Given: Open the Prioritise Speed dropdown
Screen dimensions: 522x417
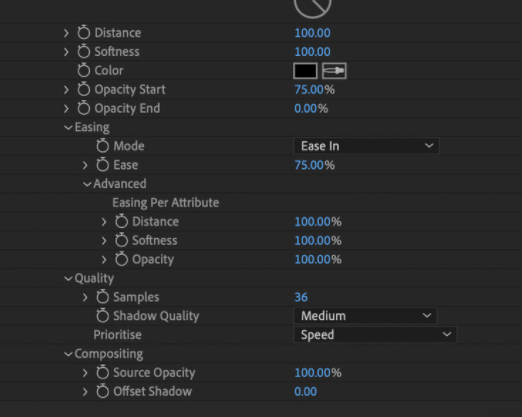Looking at the screenshot, I should [375, 335].
